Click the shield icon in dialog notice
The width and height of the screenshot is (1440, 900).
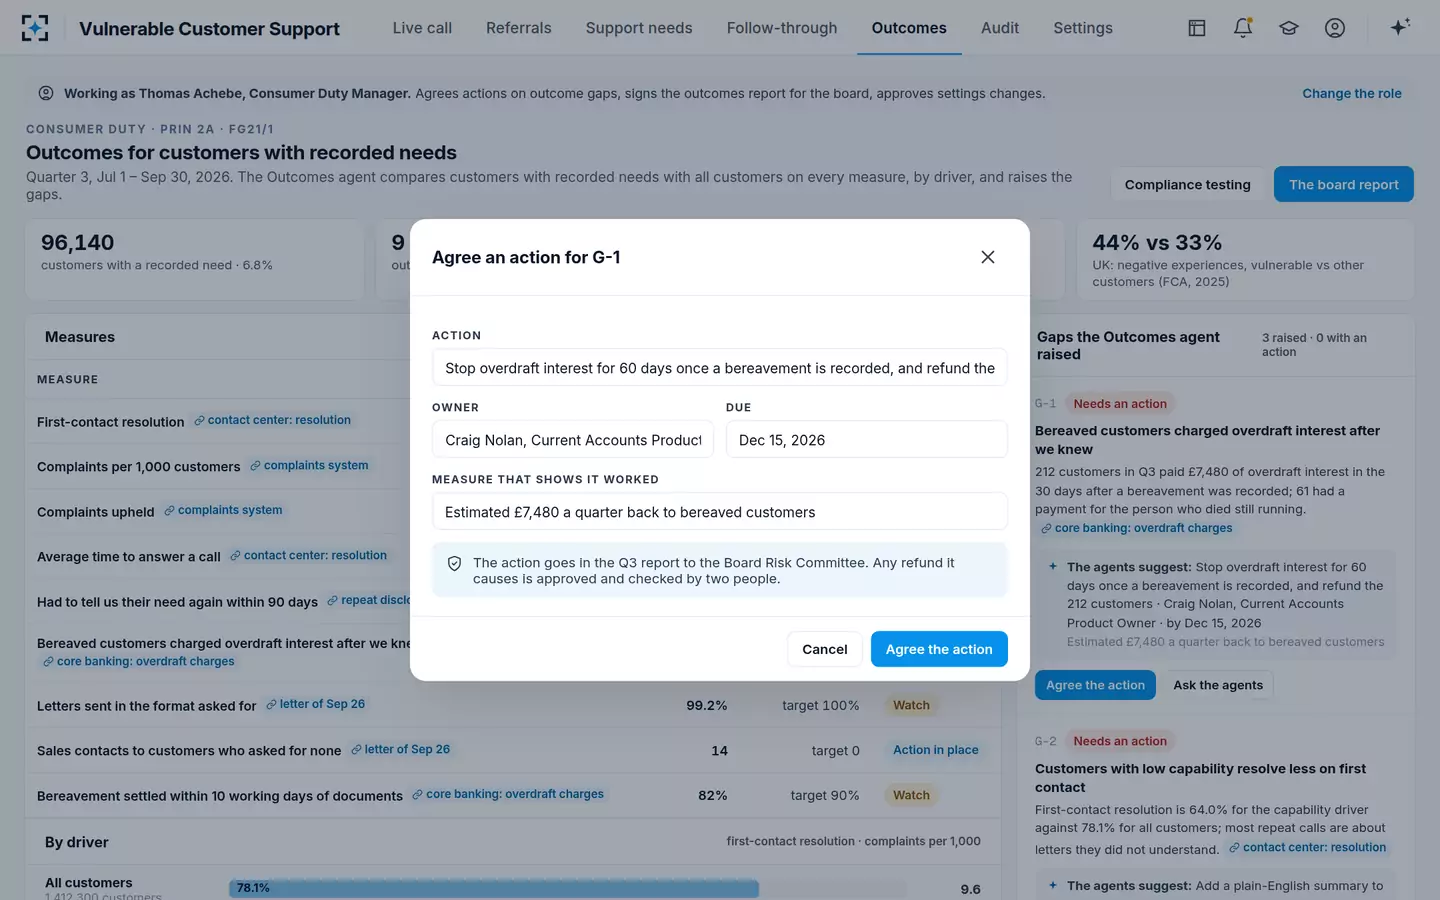pos(454,564)
